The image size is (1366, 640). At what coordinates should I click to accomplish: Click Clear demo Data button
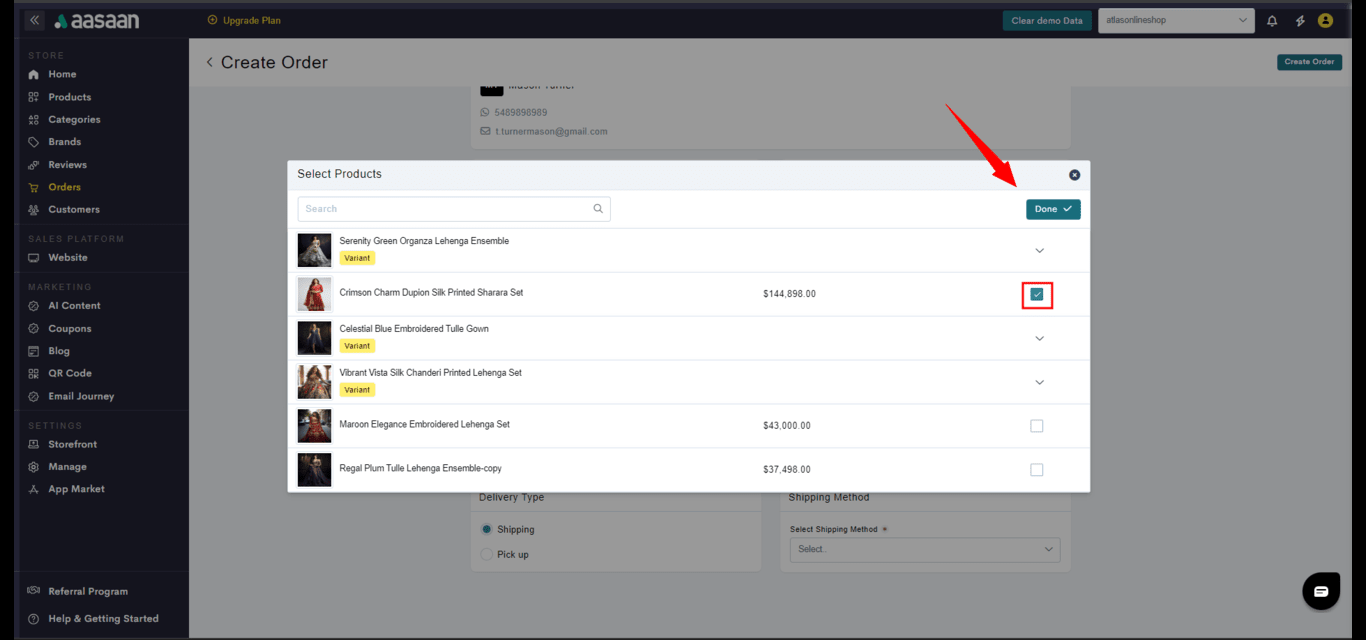point(1046,21)
